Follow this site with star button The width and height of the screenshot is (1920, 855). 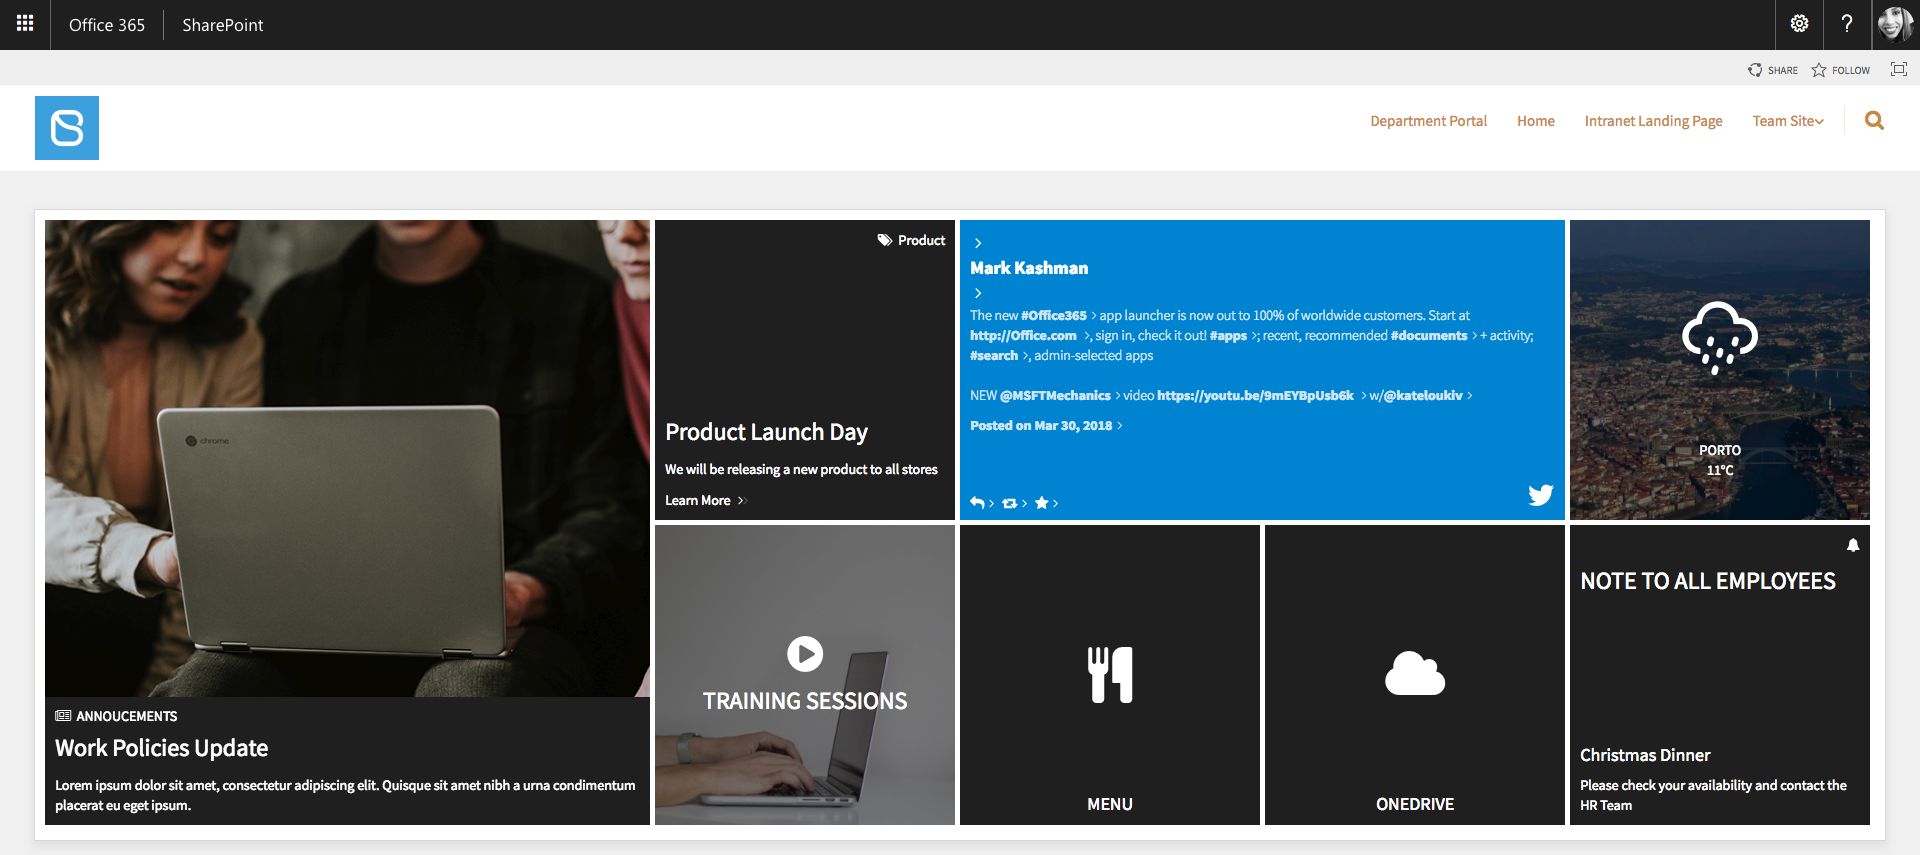point(1841,70)
